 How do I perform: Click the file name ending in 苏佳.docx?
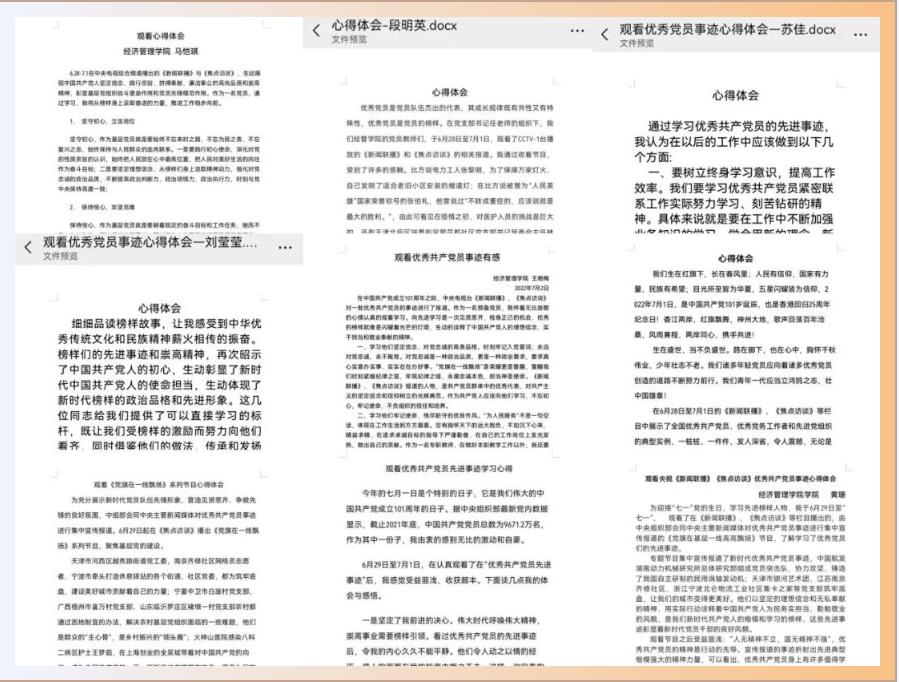tap(728, 29)
